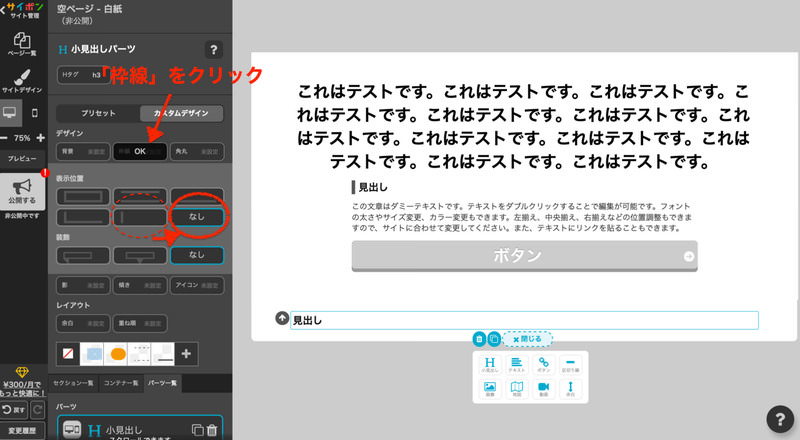Increase zoom with the plus icon

click(x=41, y=138)
